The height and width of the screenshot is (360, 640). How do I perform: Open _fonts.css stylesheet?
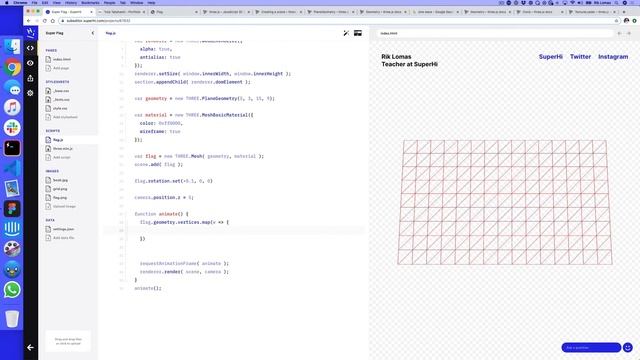click(x=61, y=100)
